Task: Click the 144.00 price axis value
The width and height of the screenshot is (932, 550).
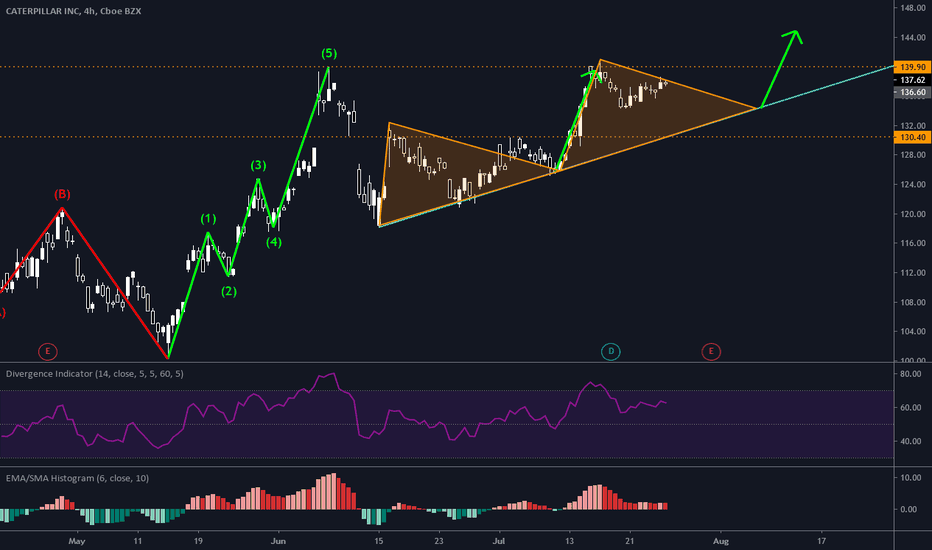Action: pos(913,37)
